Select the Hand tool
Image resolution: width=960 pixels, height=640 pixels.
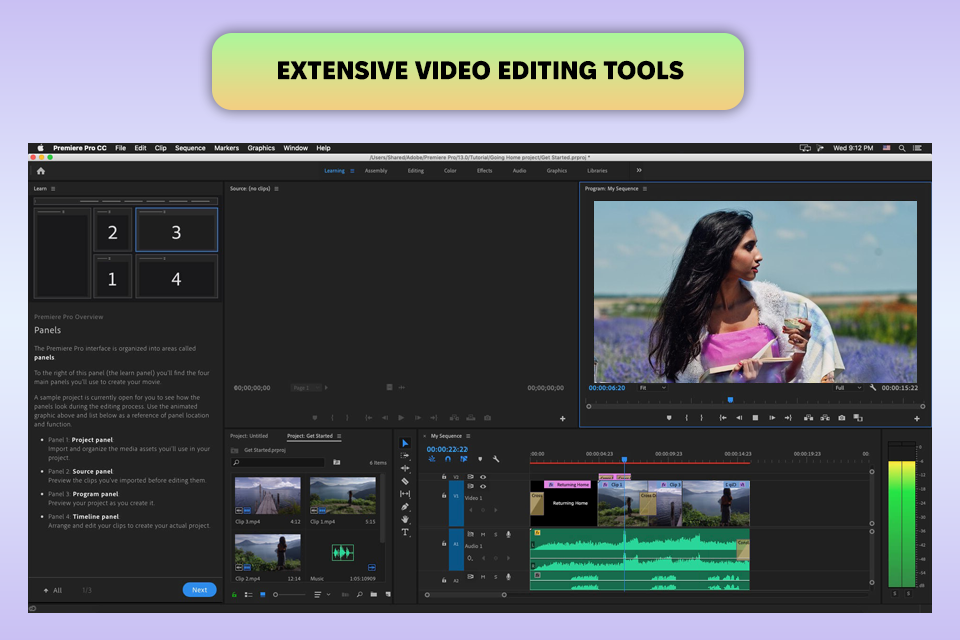tap(405, 519)
